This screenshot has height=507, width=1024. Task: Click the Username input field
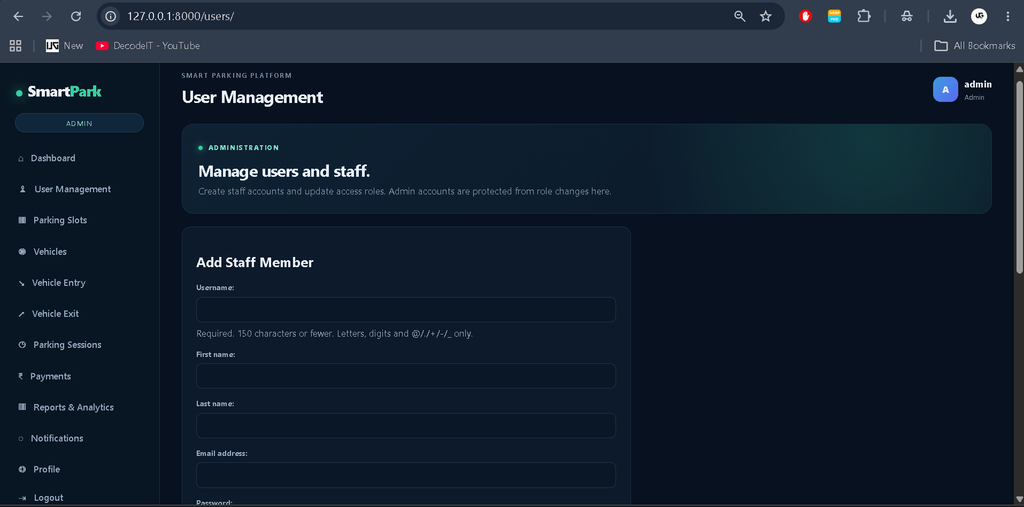click(x=406, y=310)
